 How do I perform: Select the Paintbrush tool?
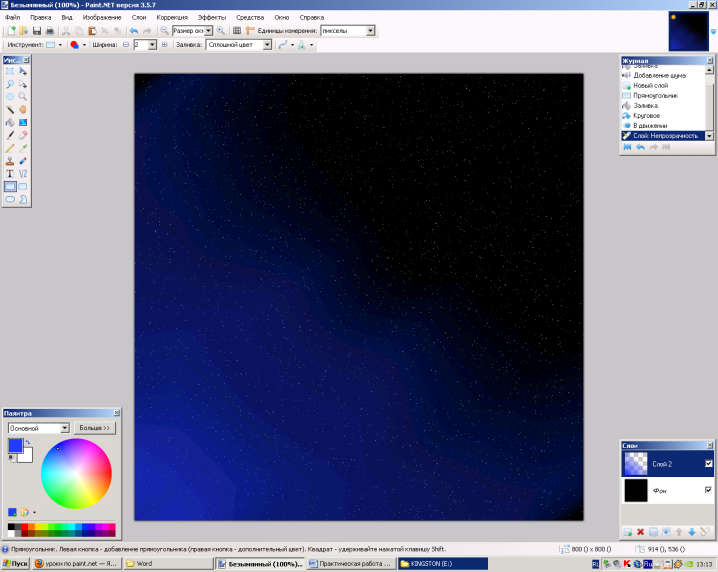[10, 135]
